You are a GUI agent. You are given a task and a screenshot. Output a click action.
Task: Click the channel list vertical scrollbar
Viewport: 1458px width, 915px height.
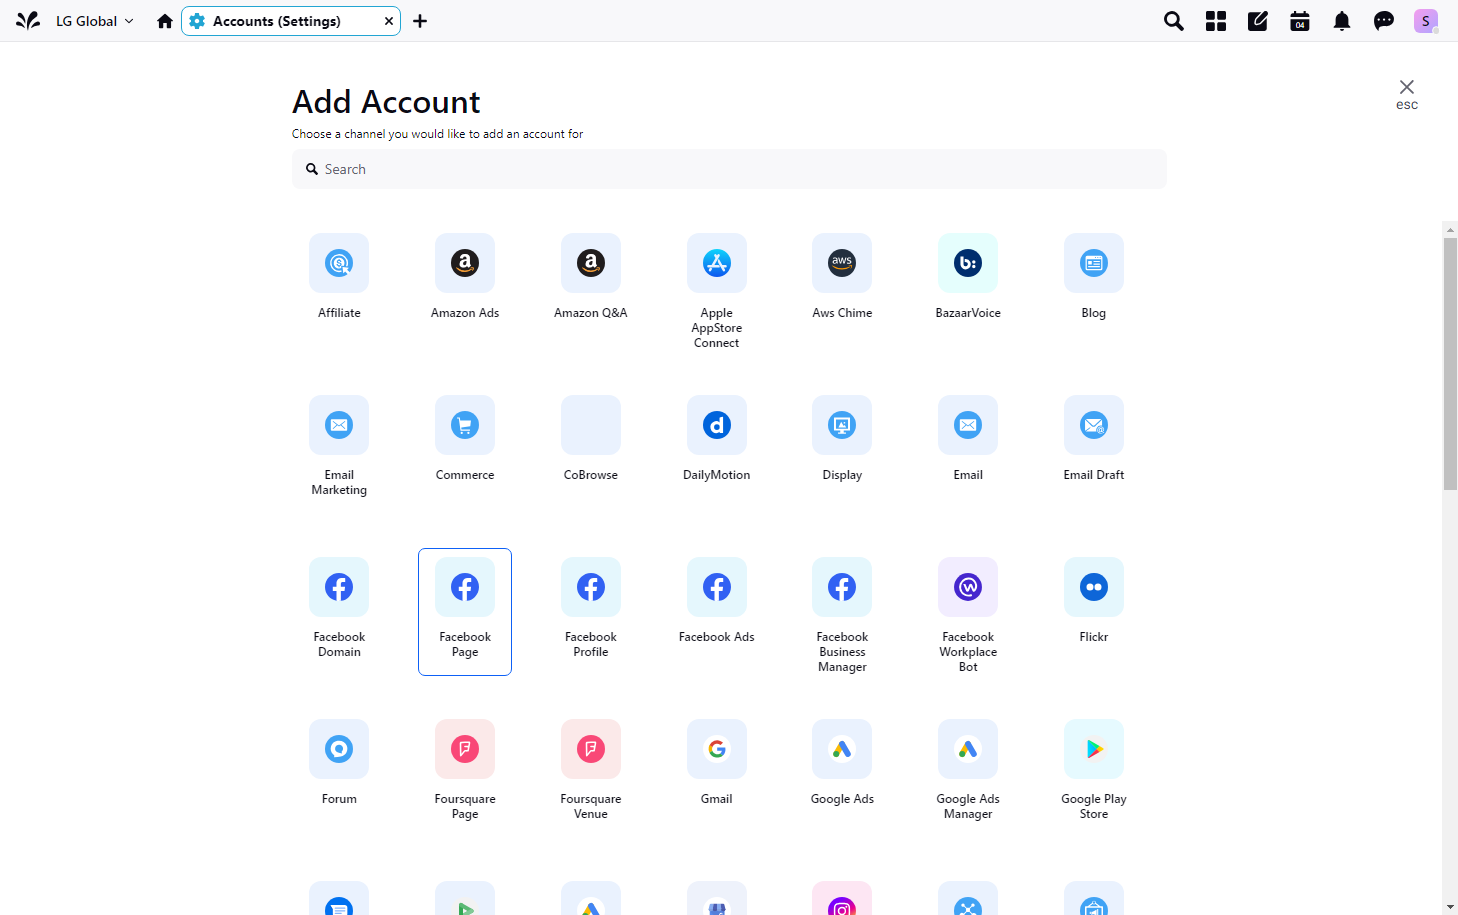click(x=1450, y=364)
